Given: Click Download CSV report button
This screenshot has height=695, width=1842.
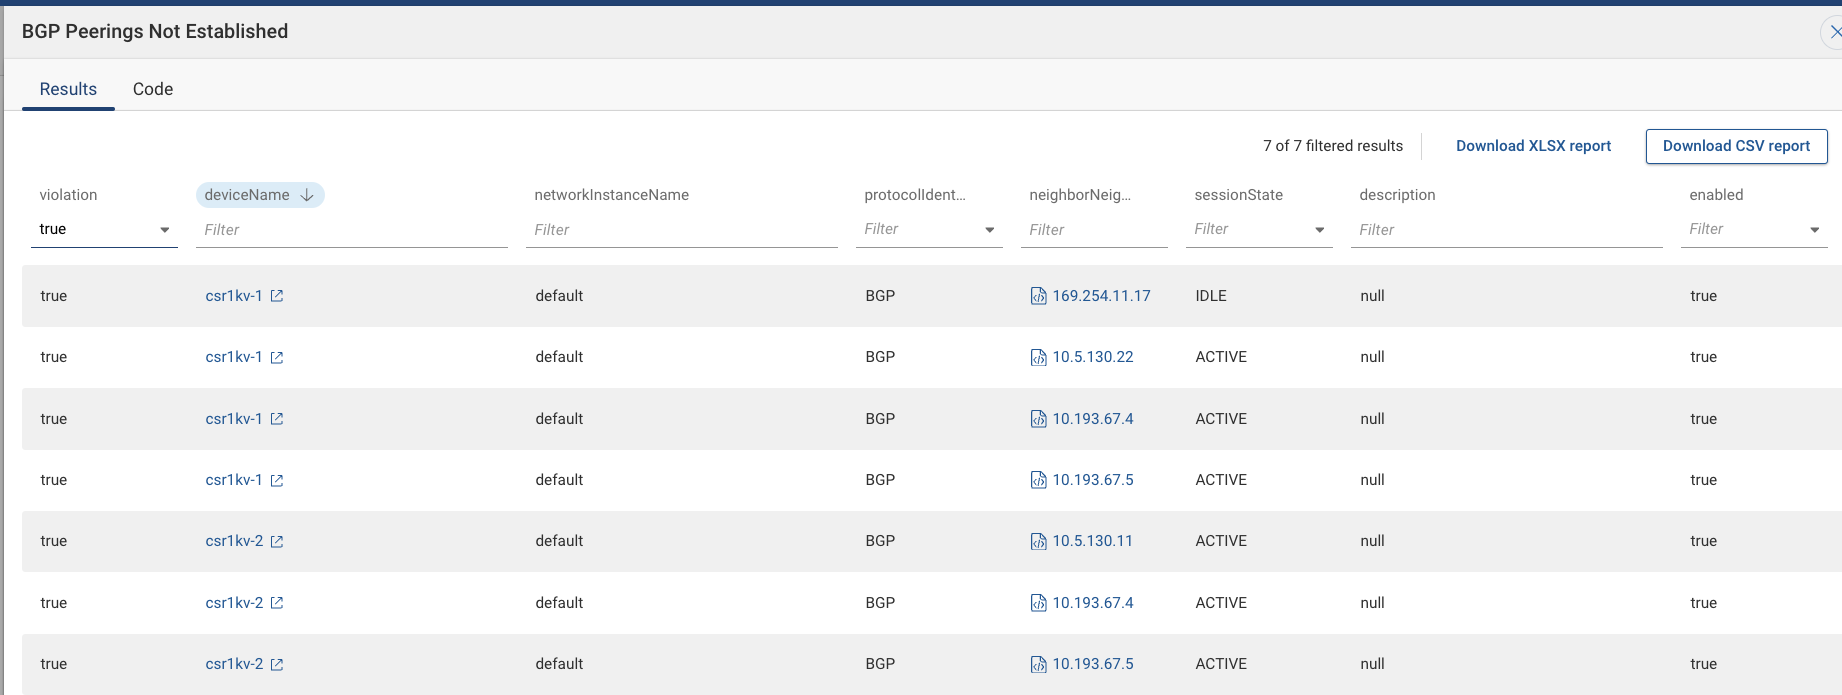Looking at the screenshot, I should (1736, 146).
